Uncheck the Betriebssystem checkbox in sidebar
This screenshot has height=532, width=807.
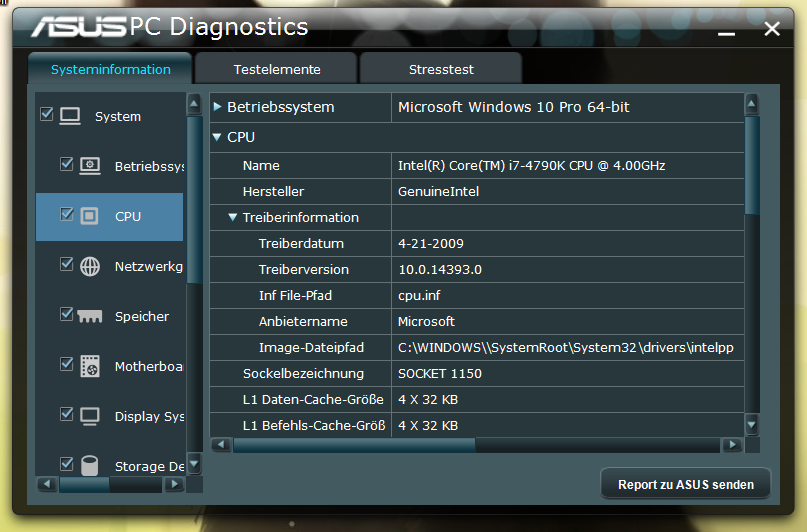(x=66, y=164)
